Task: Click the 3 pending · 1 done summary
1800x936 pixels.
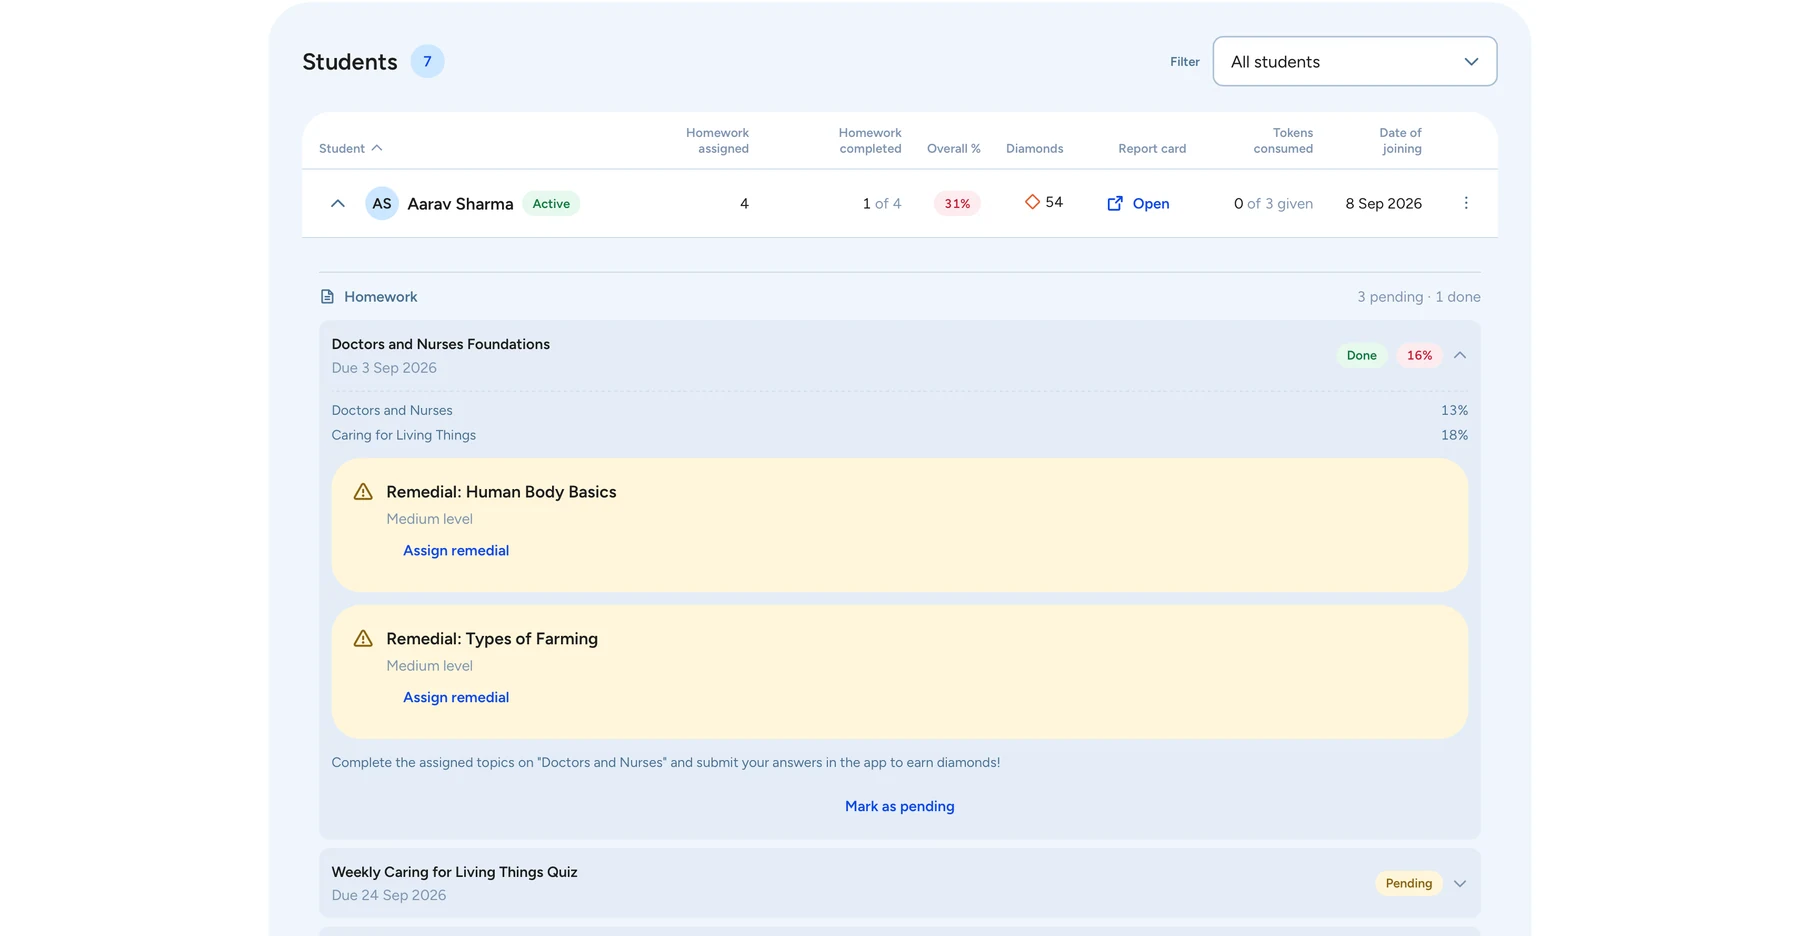Action: click(x=1418, y=297)
